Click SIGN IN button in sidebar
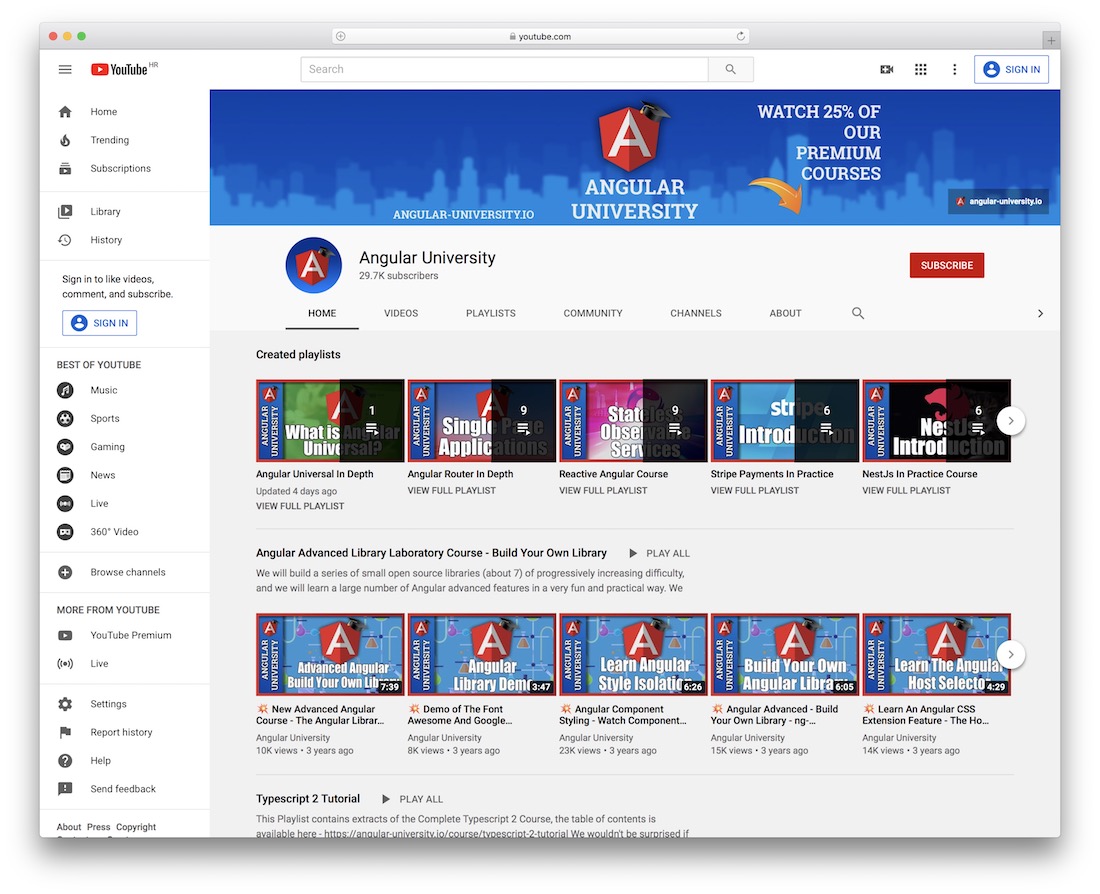The image size is (1100, 894). 100,323
